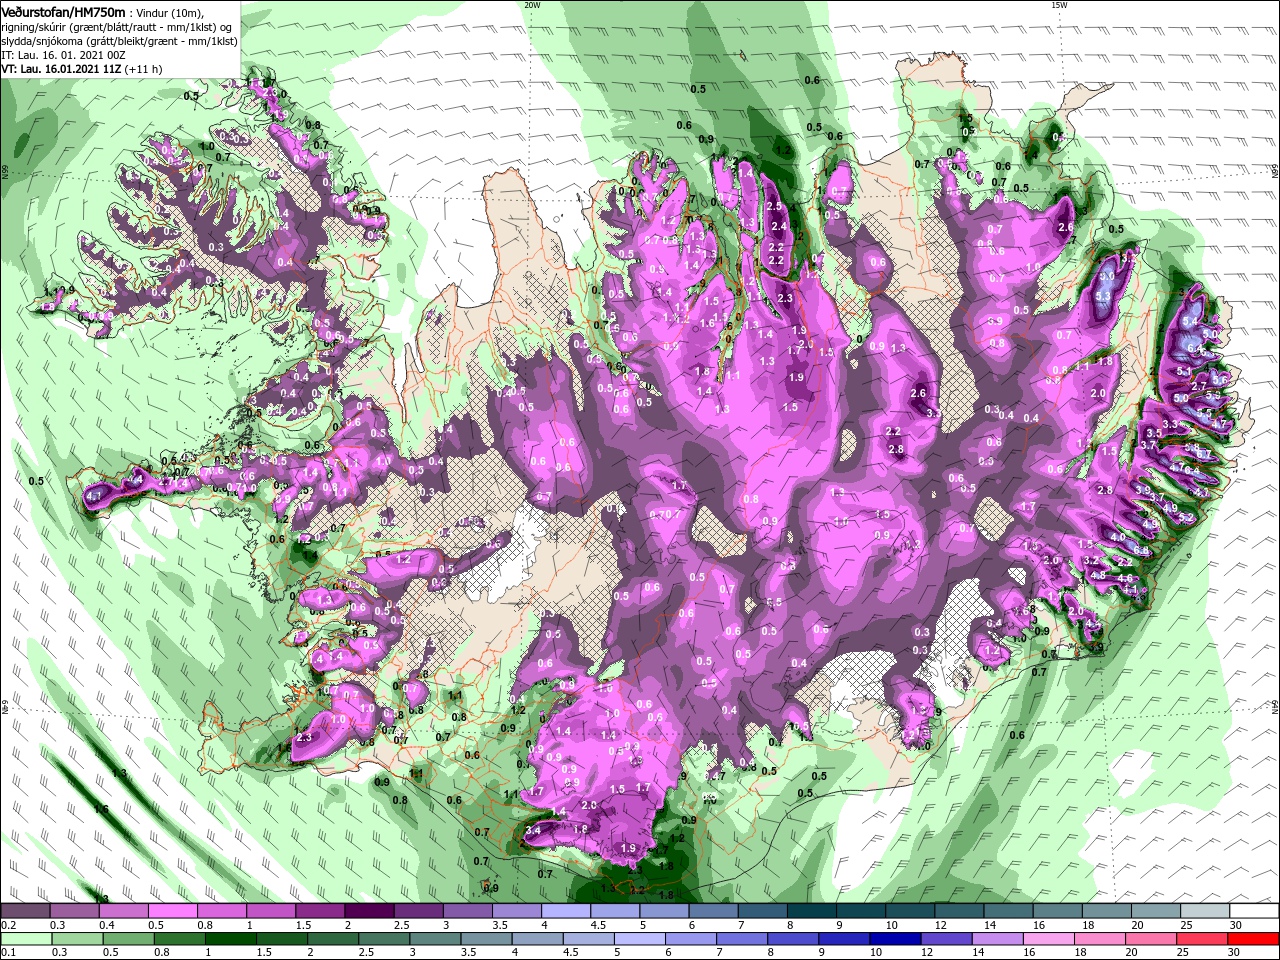Viewport: 1280px width, 960px height.
Task: Pick the snow legend swatch labeled 0.3
Action: click(x=74, y=911)
